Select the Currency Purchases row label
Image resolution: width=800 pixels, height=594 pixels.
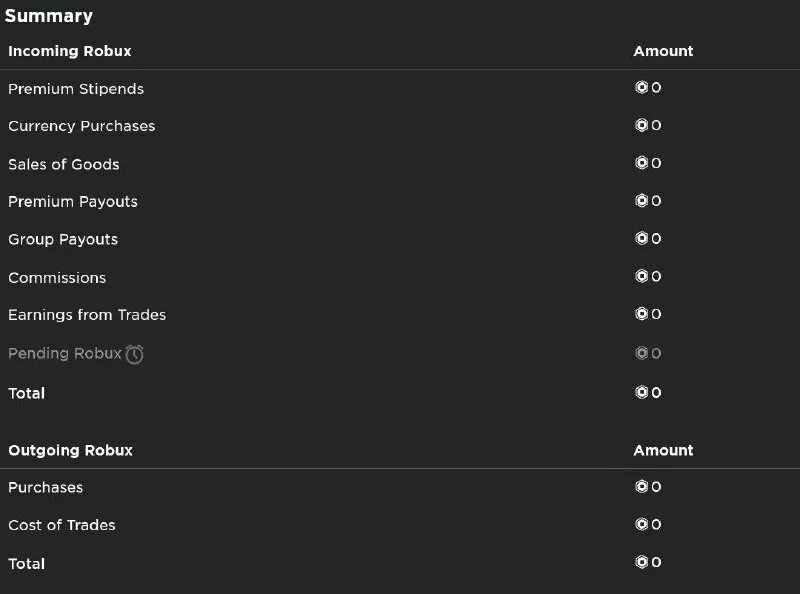[x=81, y=126]
